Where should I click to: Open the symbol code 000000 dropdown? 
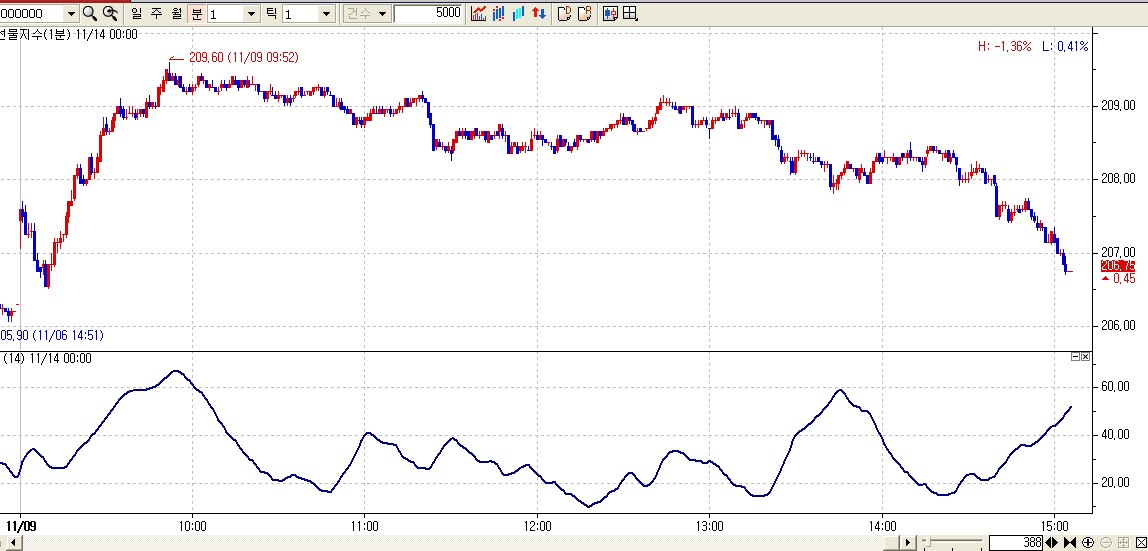tap(70, 13)
